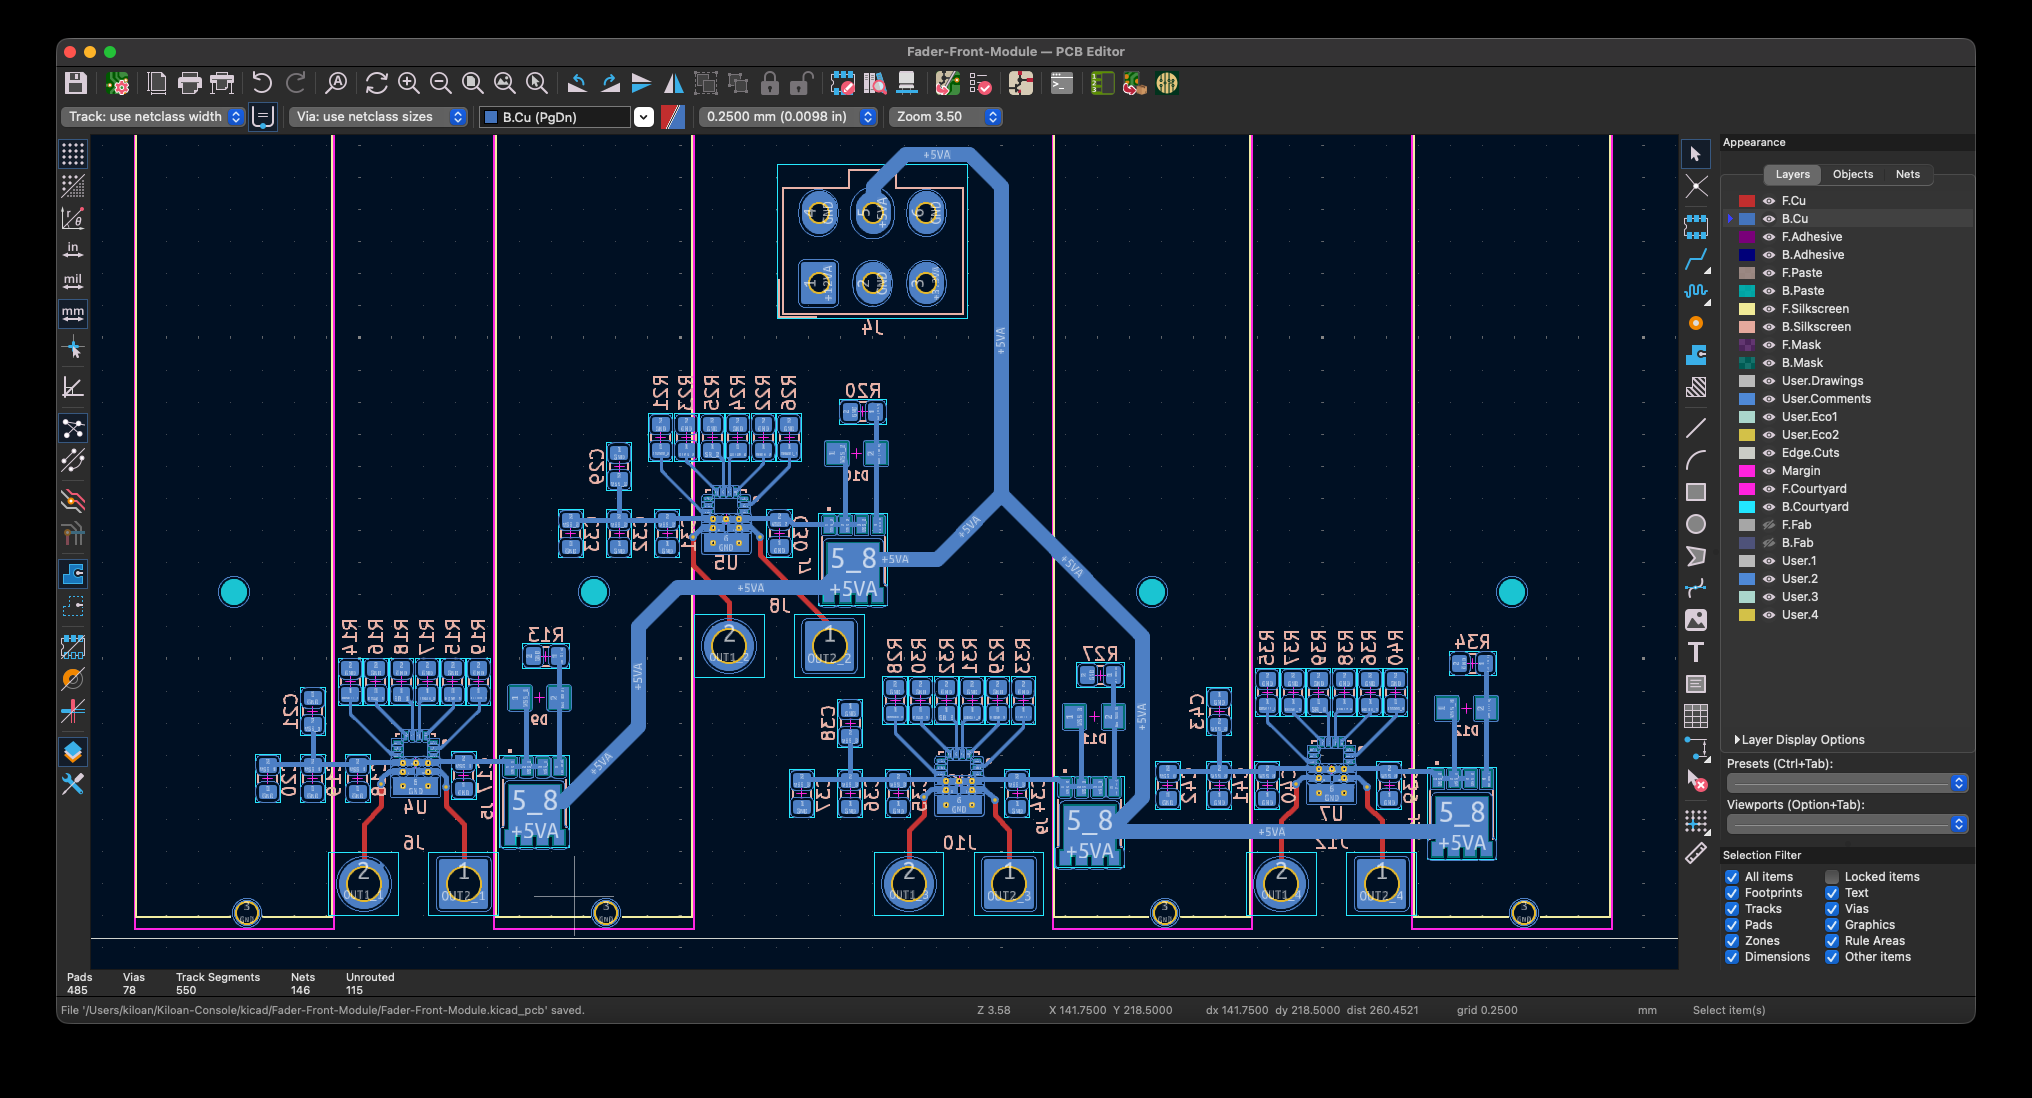Screen dimensions: 2032x1098
Task: Choose the Add Text tool
Action: click(x=1696, y=653)
